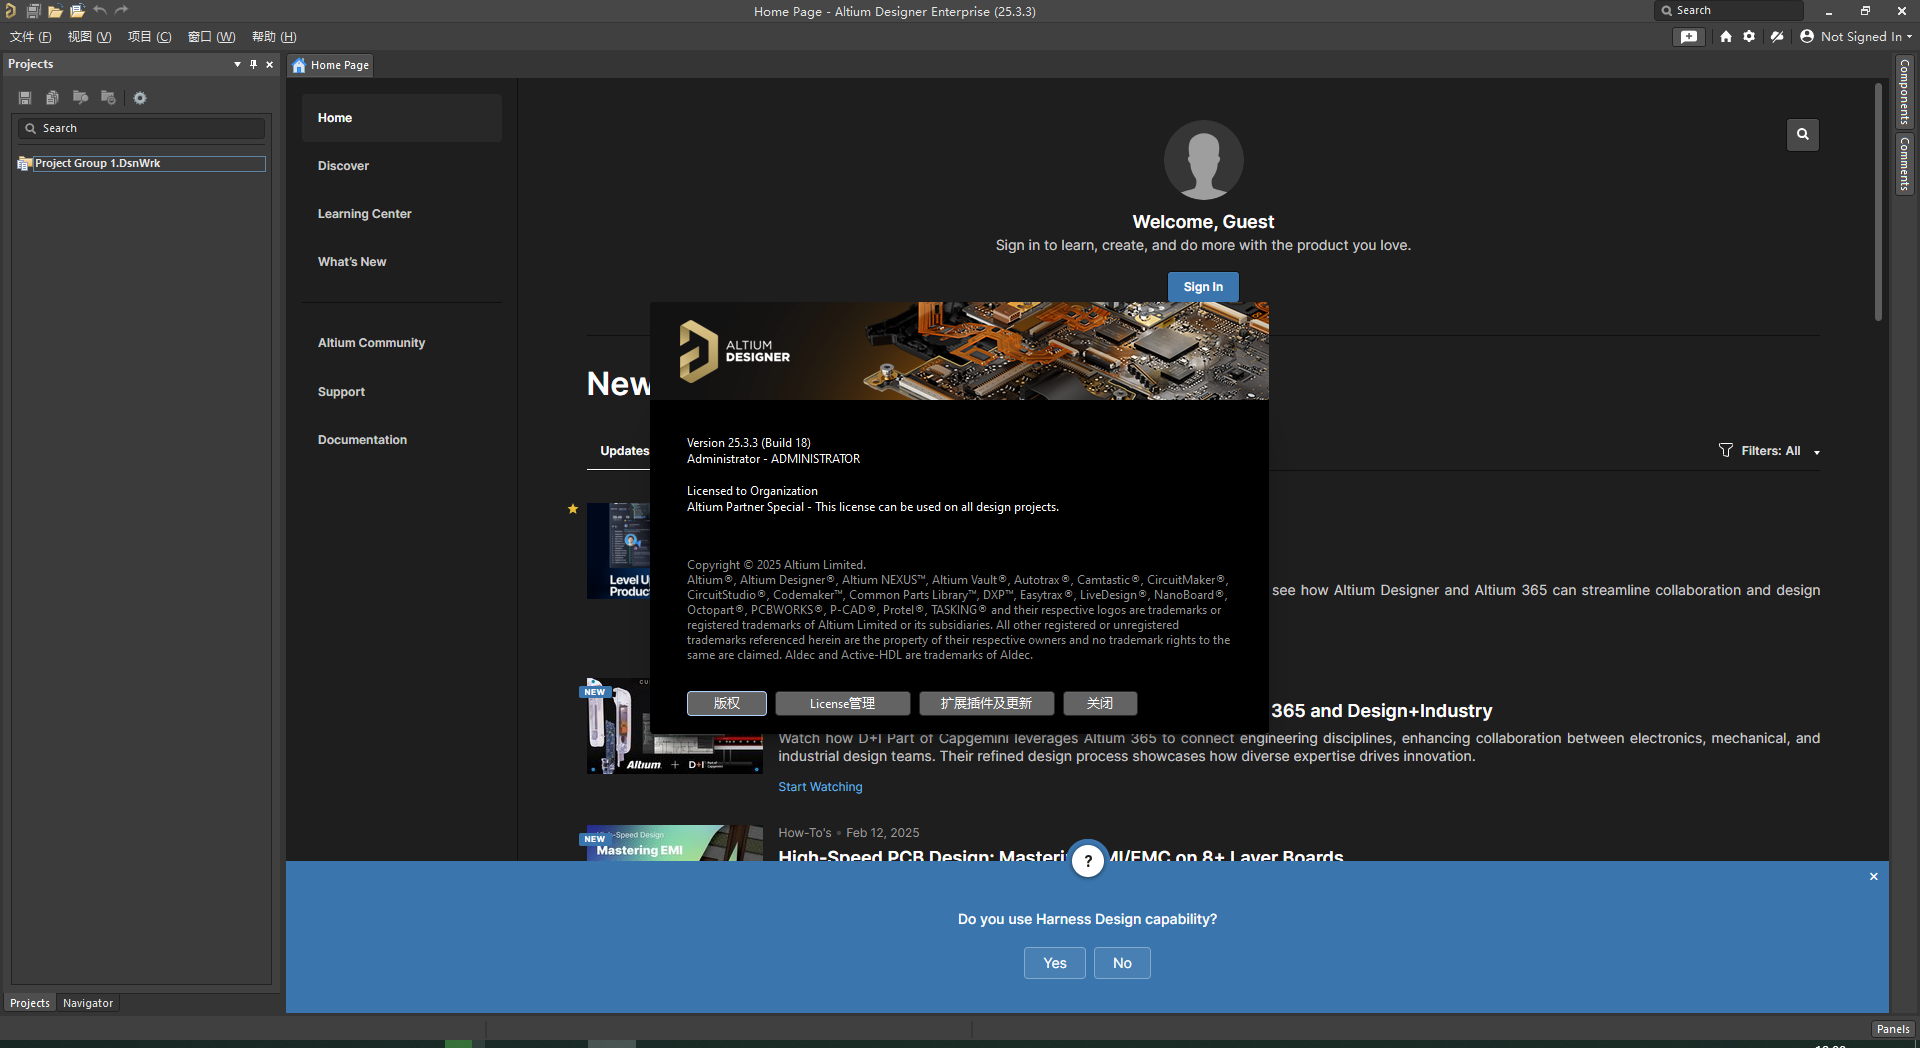Click the License管理 button
The width and height of the screenshot is (1920, 1048).
pos(842,704)
